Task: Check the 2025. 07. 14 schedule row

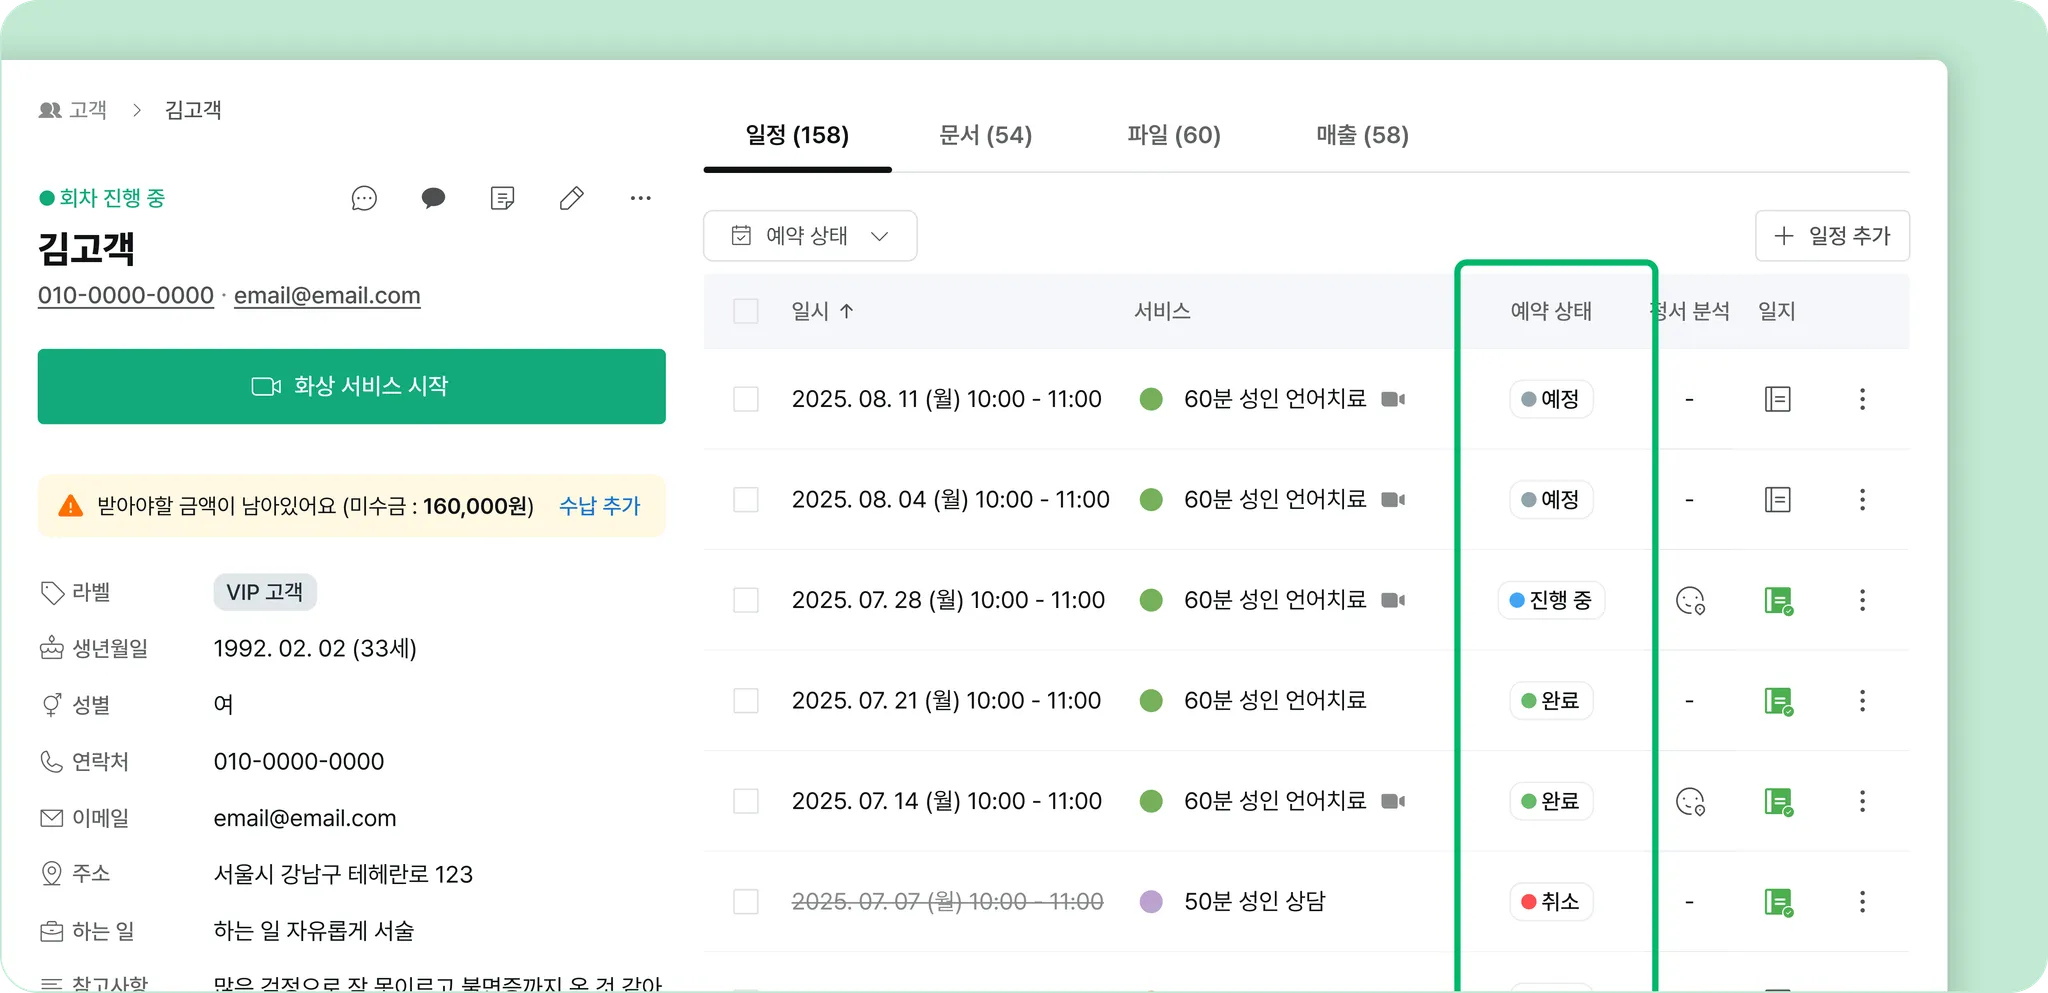Action: pos(746,801)
